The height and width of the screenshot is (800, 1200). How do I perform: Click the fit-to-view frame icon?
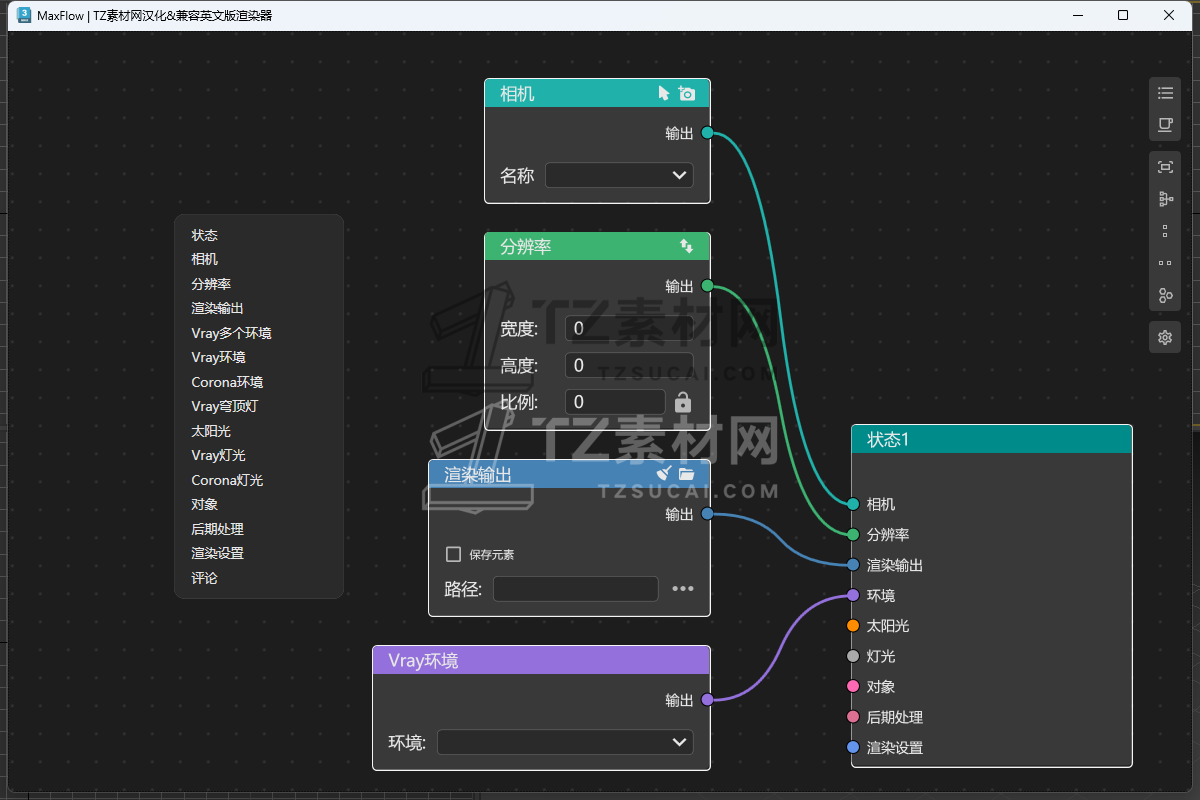(1165, 167)
